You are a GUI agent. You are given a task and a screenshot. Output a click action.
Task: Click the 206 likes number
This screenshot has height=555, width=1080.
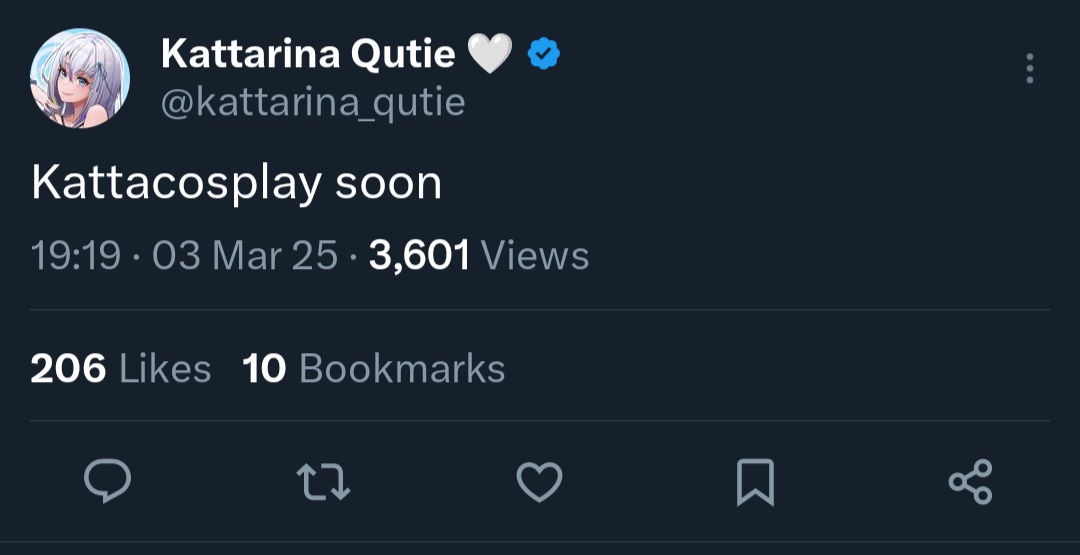68,369
